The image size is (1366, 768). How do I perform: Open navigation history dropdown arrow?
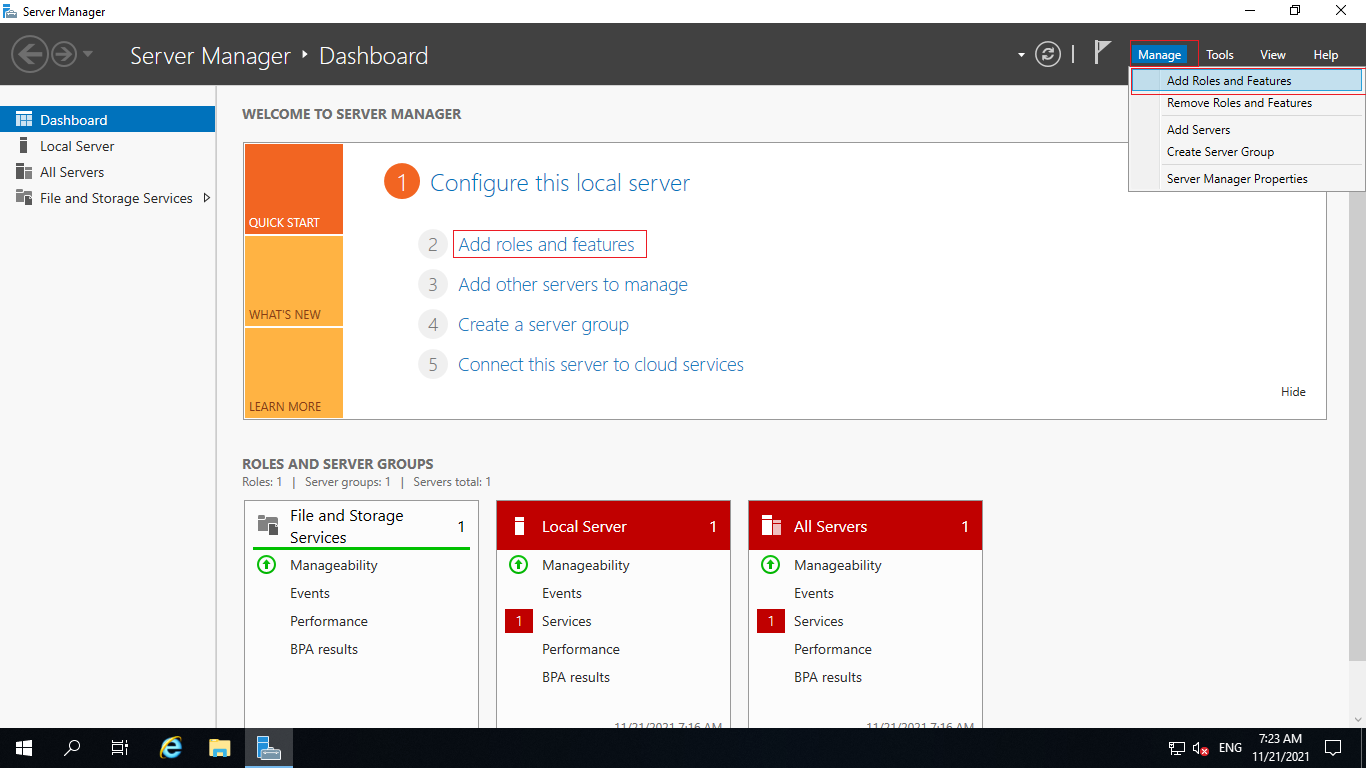[x=88, y=54]
